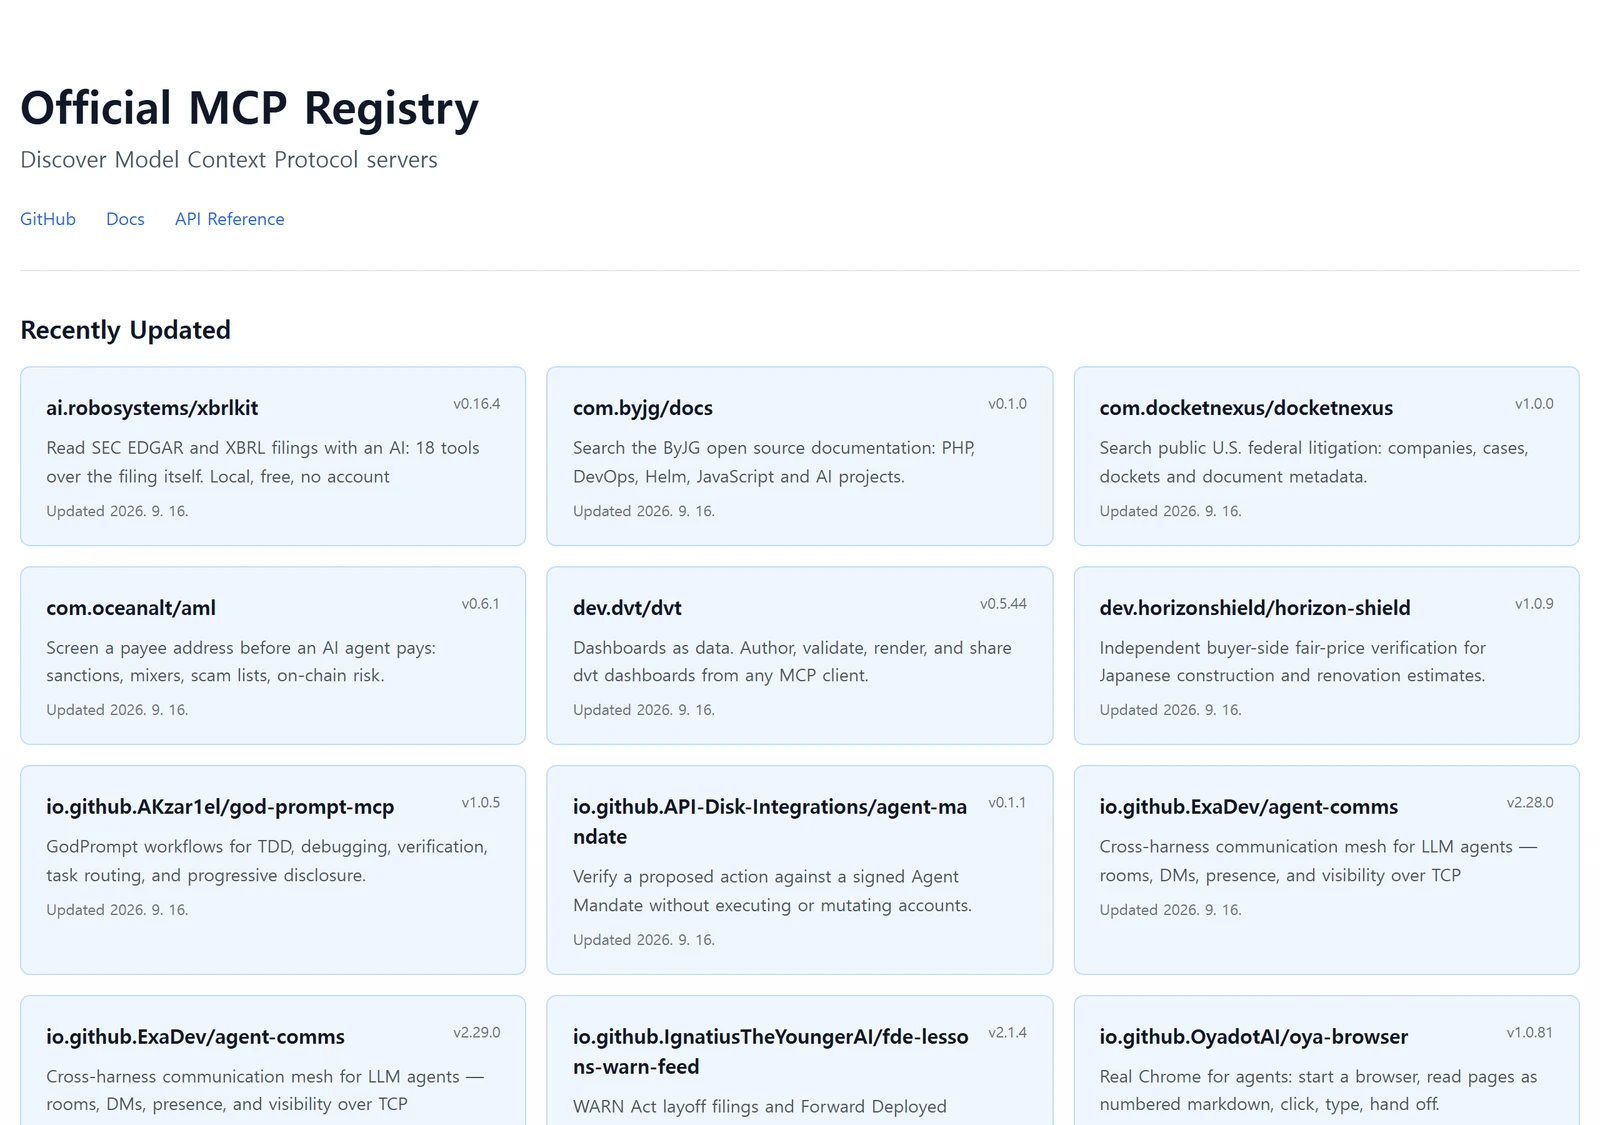
Task: Open the Docs link
Action: pyautogui.click(x=125, y=219)
